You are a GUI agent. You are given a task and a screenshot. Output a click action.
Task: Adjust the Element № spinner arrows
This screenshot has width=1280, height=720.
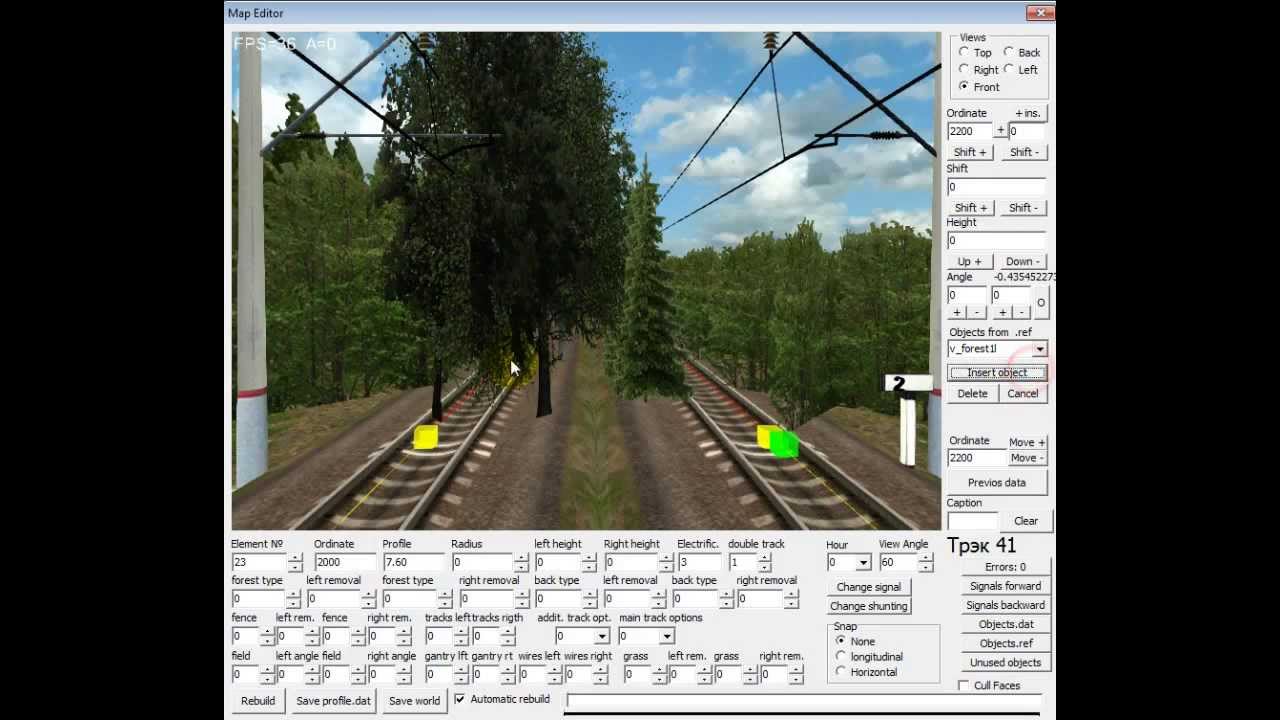(295, 563)
